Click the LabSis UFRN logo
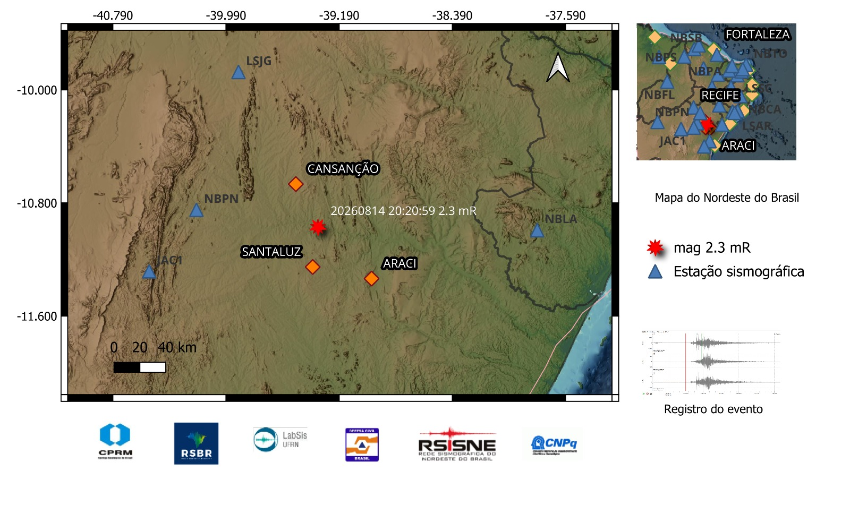This screenshot has width=850, height=505. coord(280,439)
